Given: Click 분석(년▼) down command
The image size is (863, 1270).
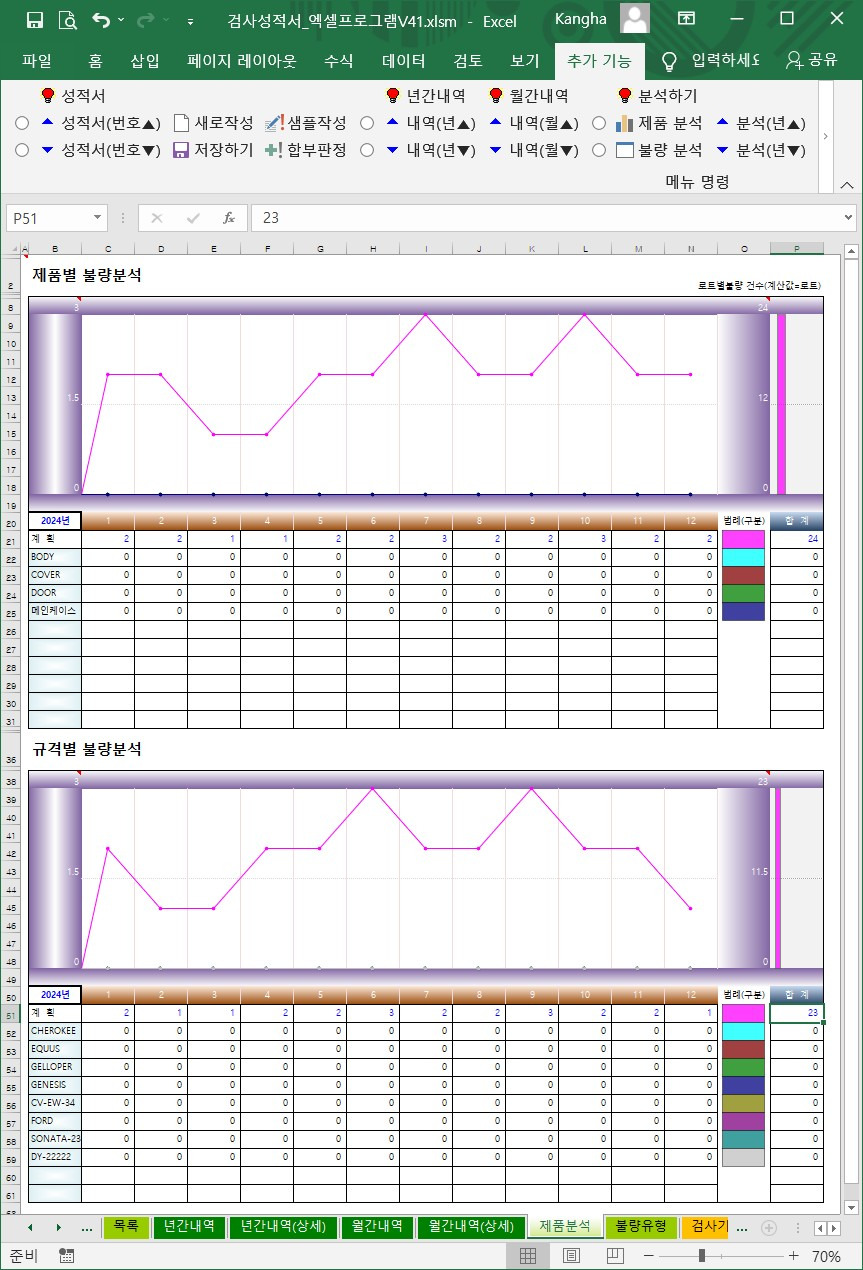Looking at the screenshot, I should [760, 151].
